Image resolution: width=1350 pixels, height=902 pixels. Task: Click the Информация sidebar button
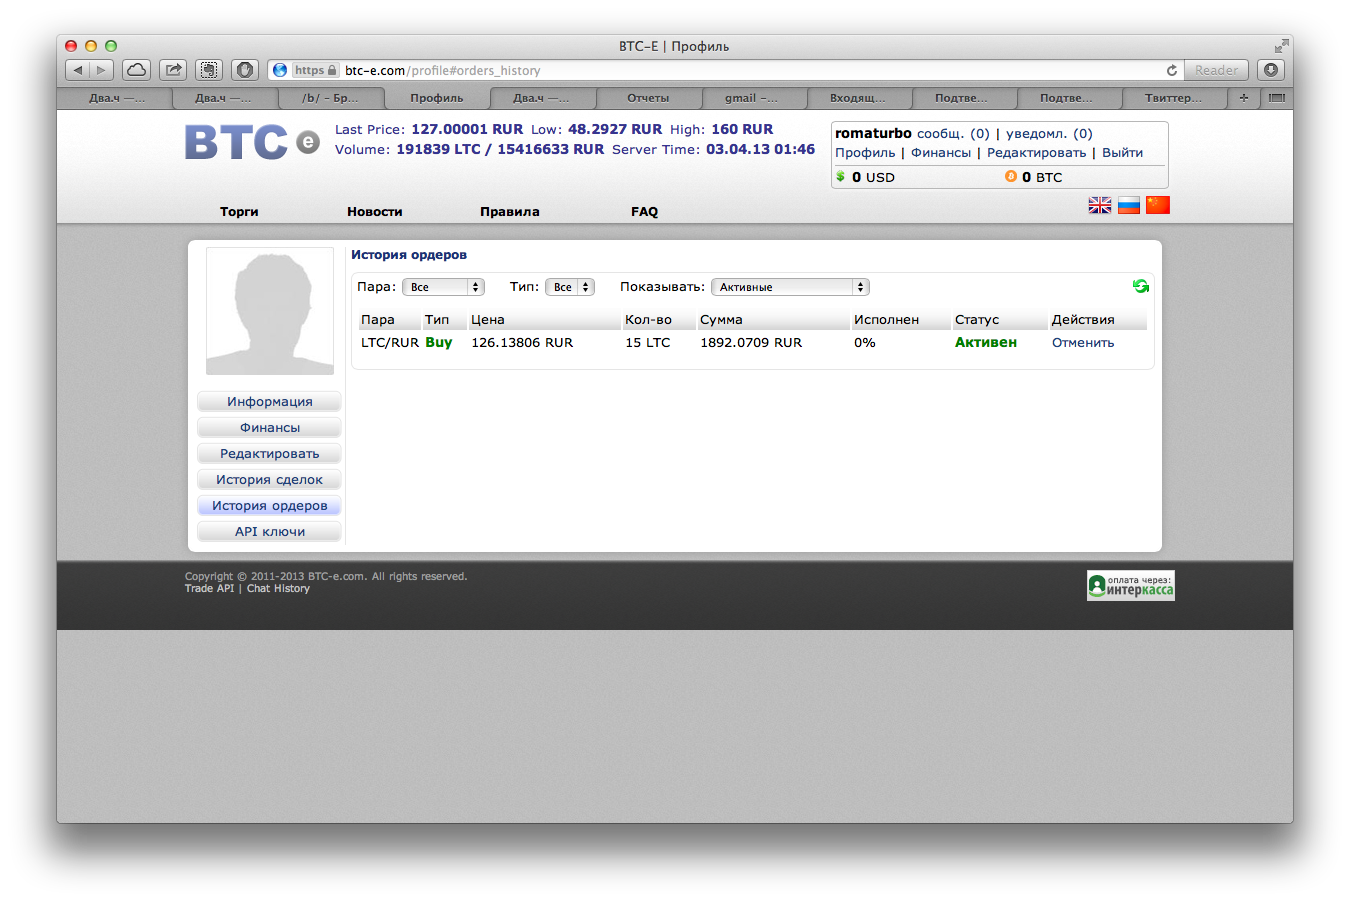pos(270,401)
